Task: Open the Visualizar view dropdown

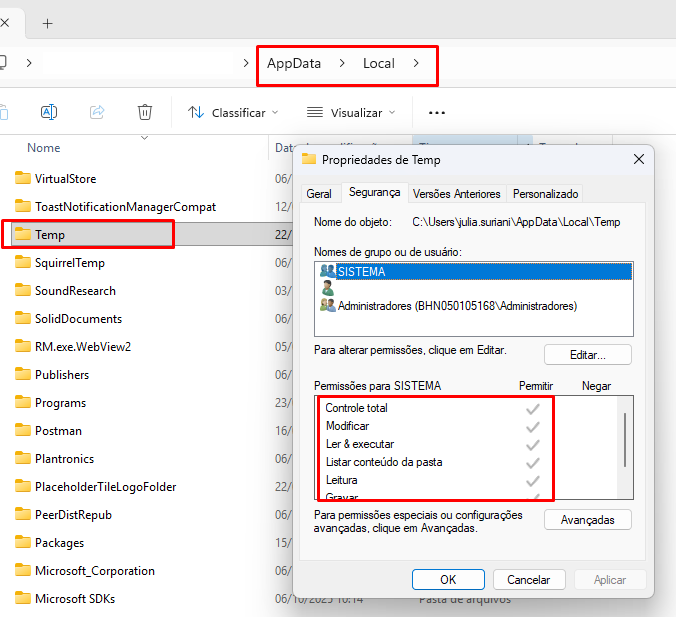Action: [x=351, y=113]
